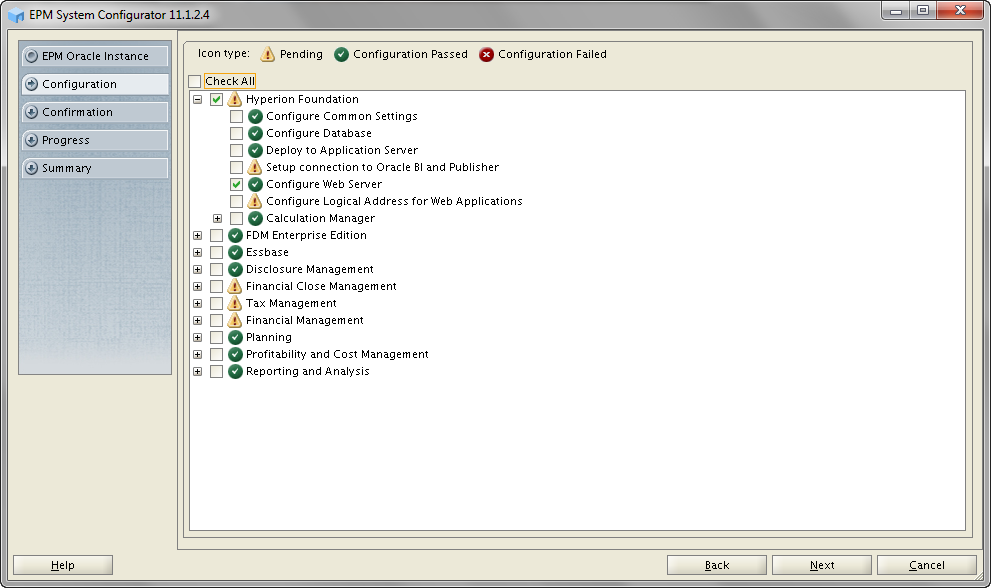
Task: Click the Reporting and Analysis status icon
Action: pos(235,372)
